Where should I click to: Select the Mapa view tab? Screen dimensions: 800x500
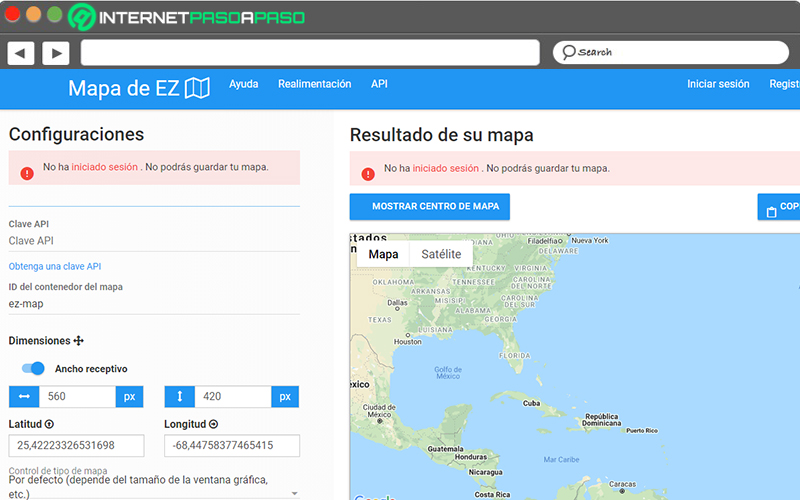pos(383,254)
